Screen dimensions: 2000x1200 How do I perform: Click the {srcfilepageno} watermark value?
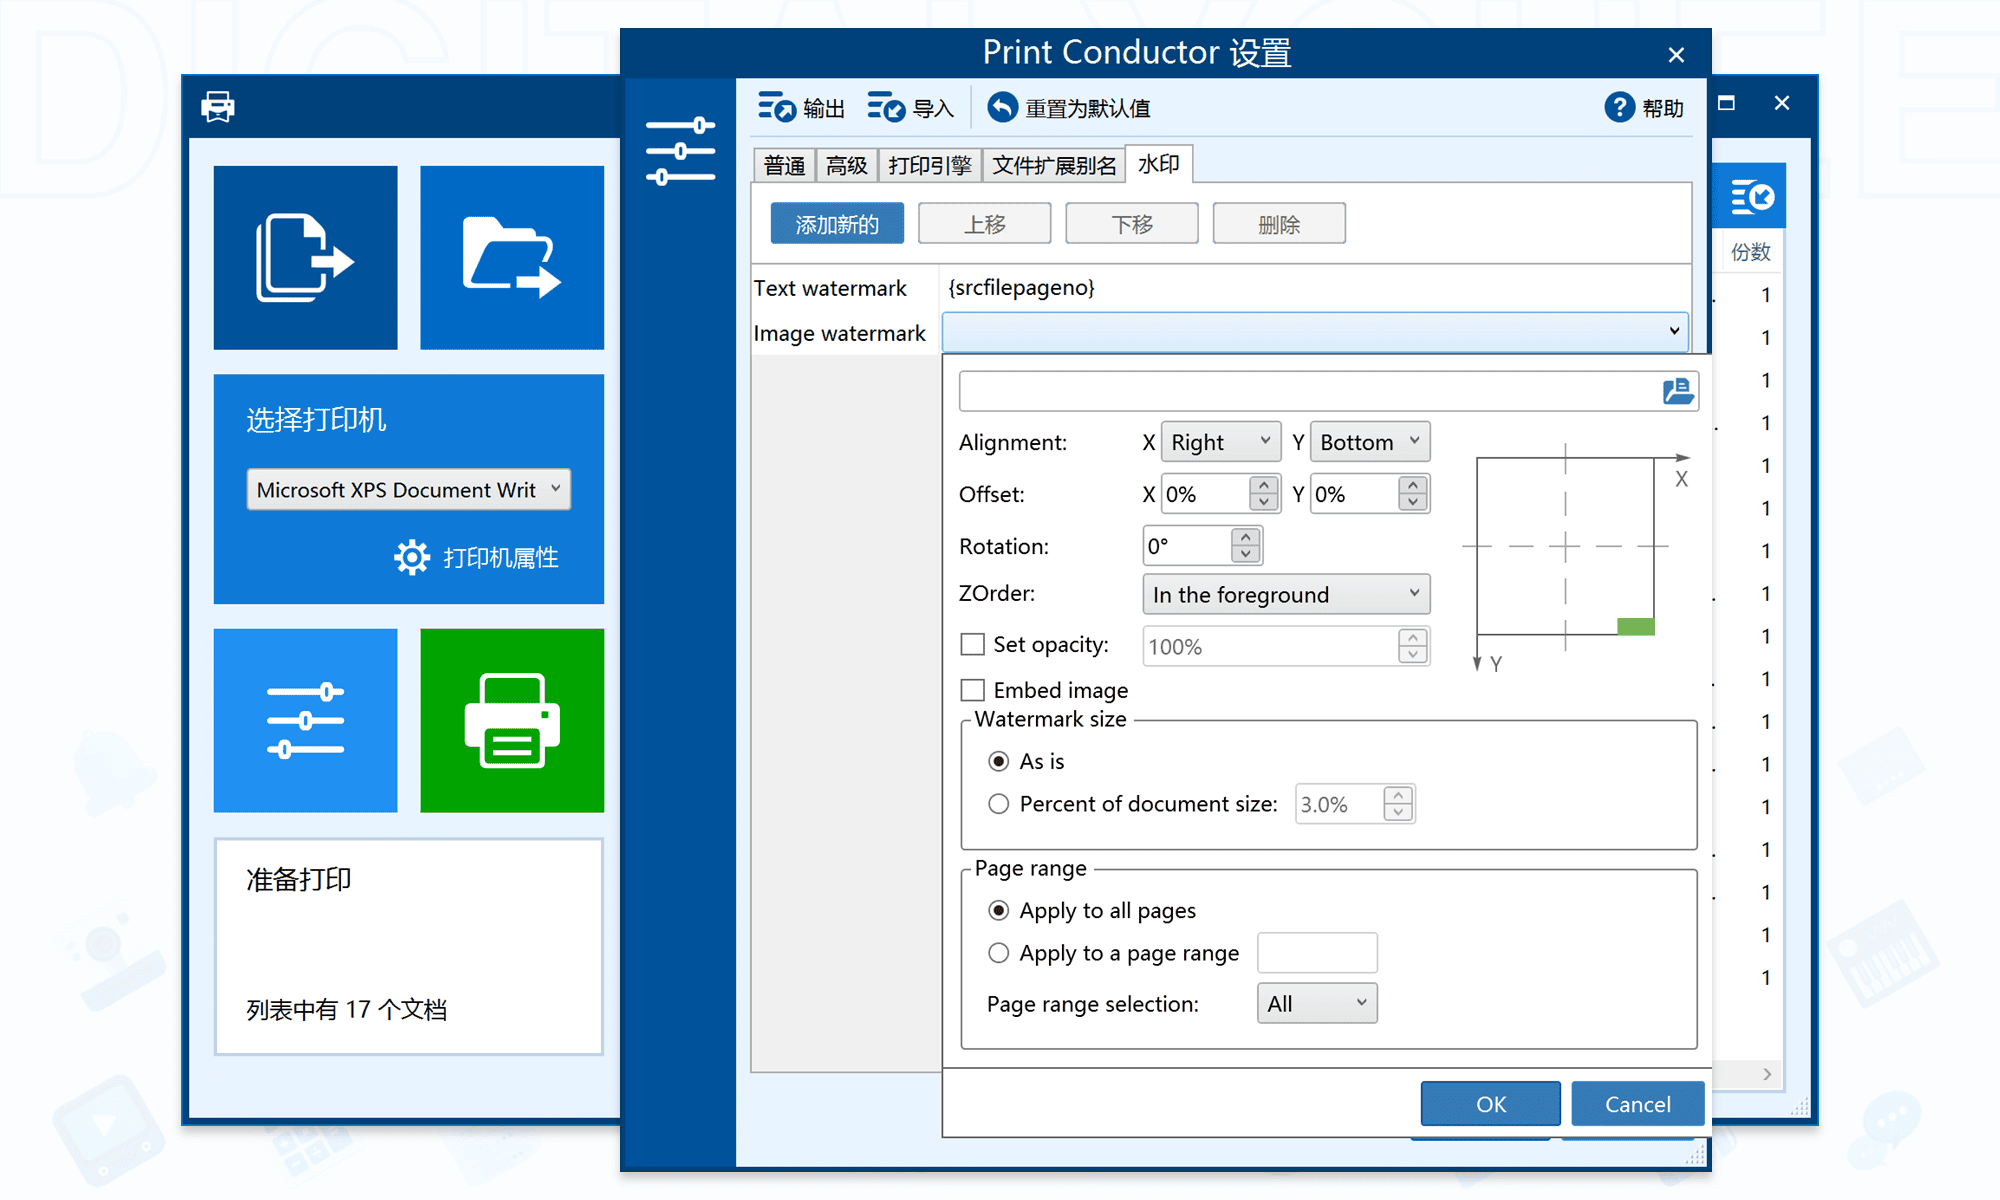(x=1021, y=288)
